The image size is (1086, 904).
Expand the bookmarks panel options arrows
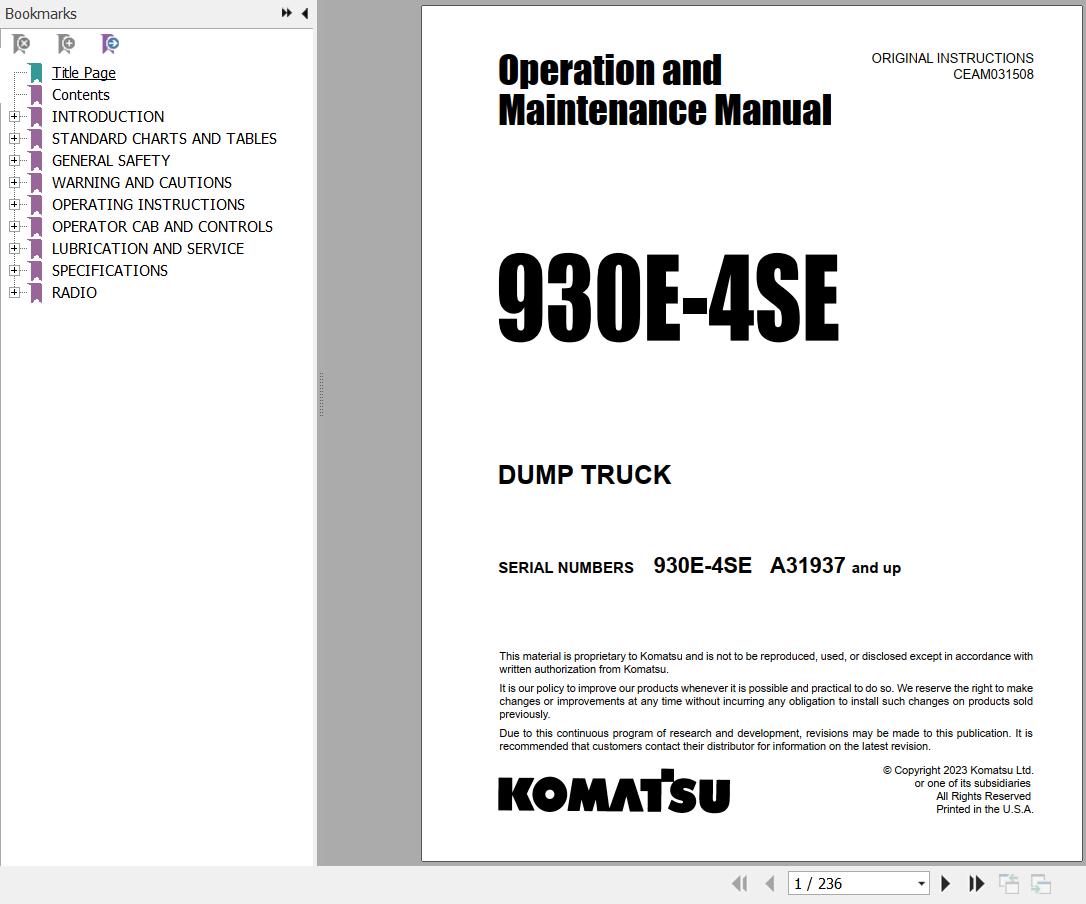tap(287, 13)
